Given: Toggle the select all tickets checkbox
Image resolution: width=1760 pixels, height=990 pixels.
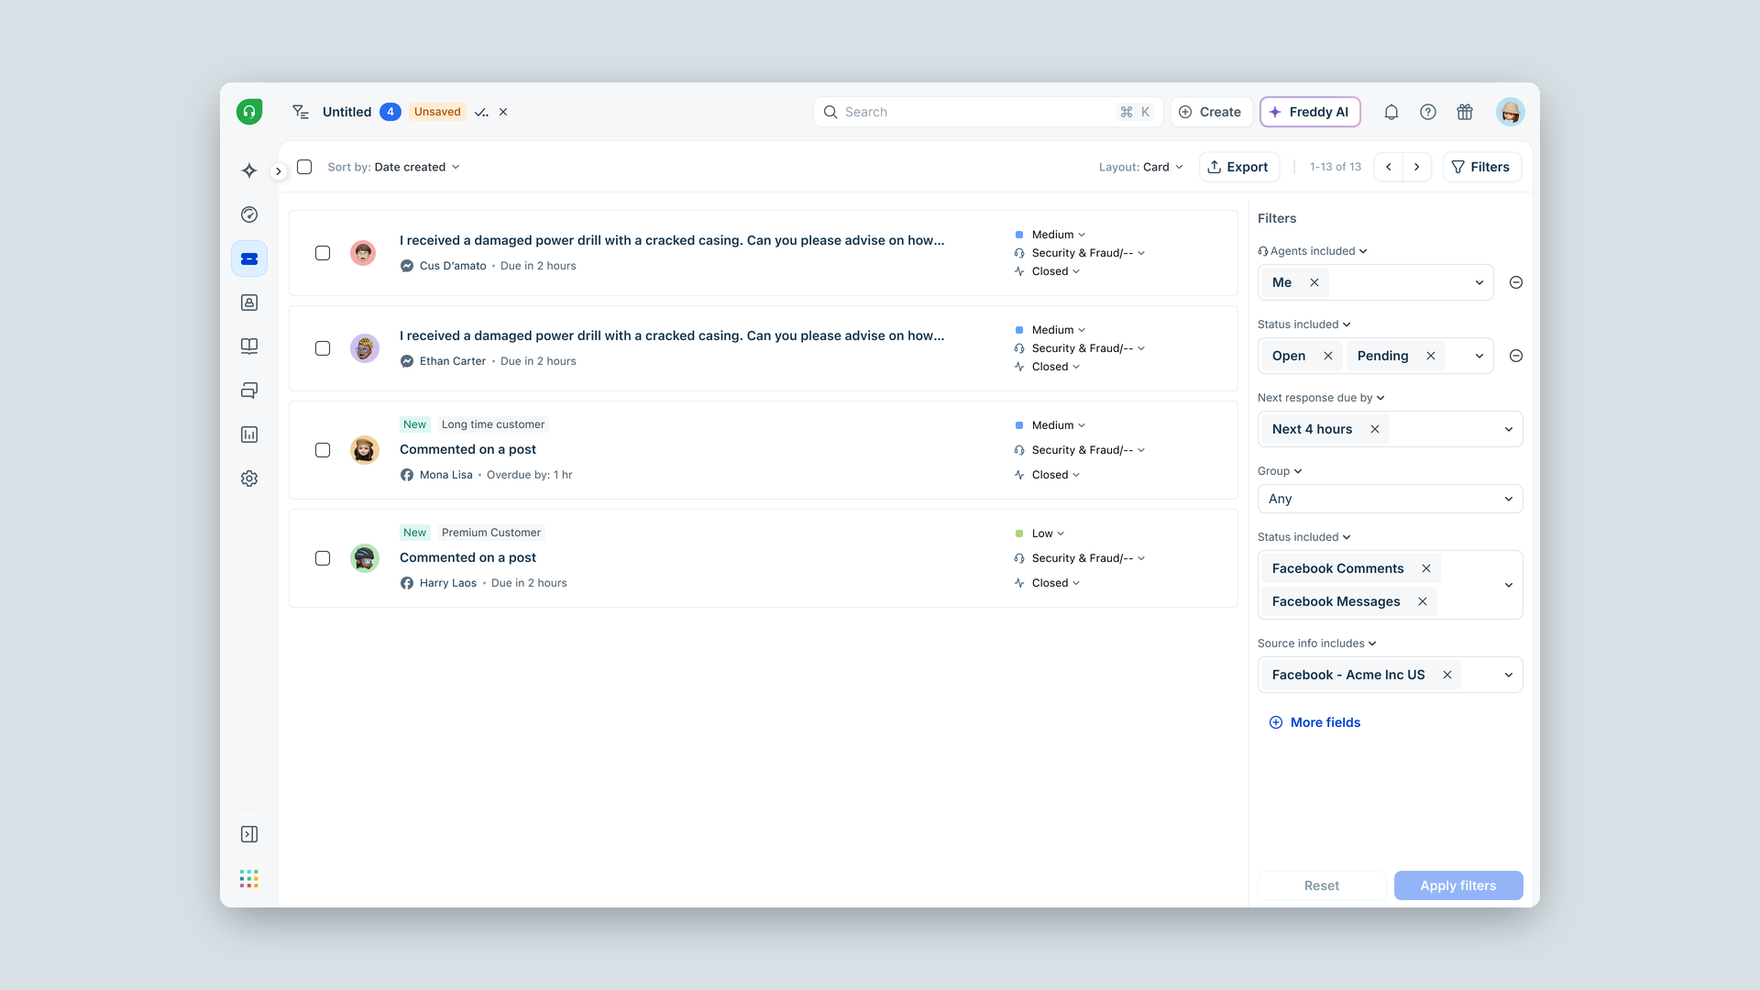Looking at the screenshot, I should tap(305, 167).
